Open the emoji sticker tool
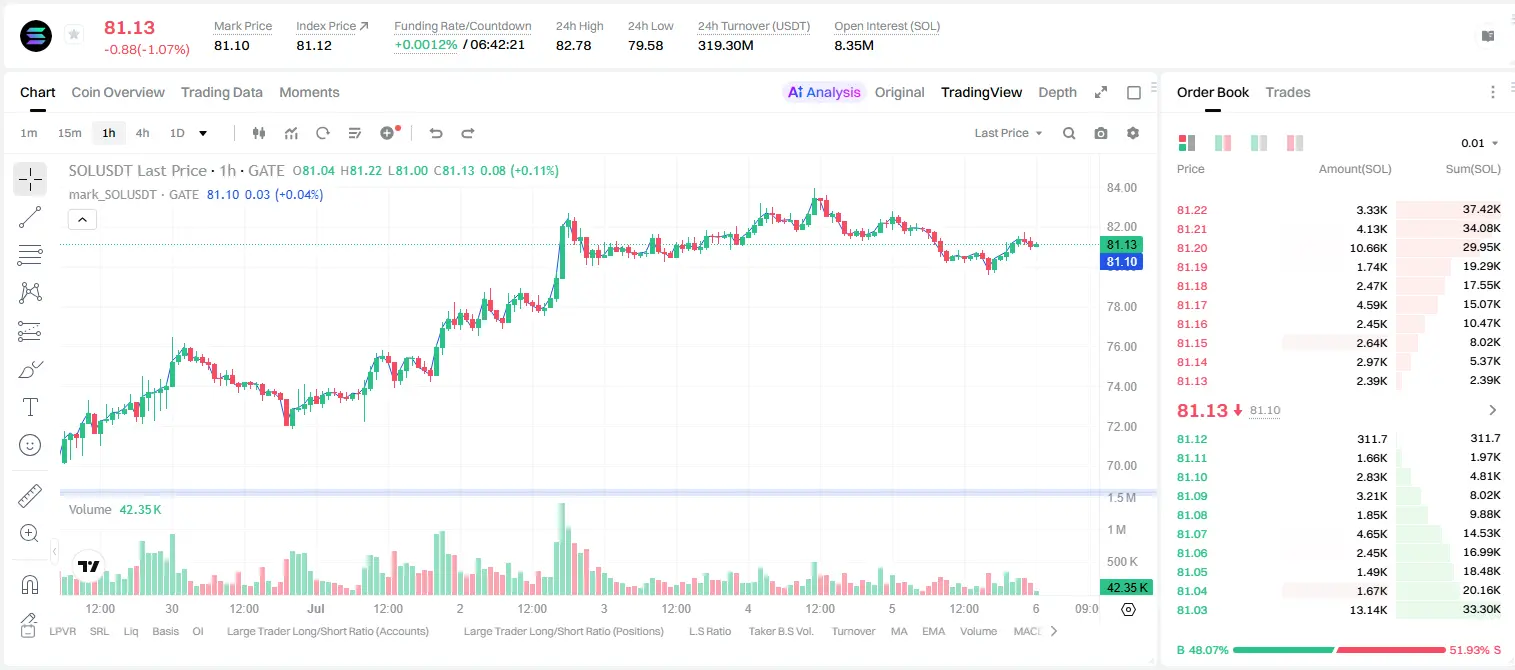The width and height of the screenshot is (1515, 670). (30, 445)
